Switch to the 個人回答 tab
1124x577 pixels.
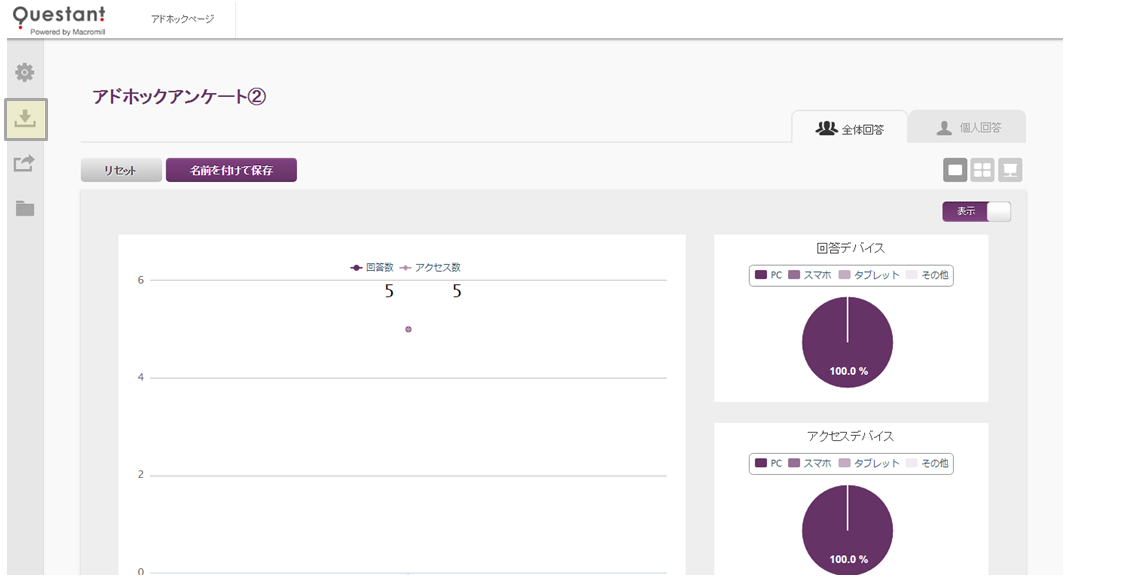point(967,128)
